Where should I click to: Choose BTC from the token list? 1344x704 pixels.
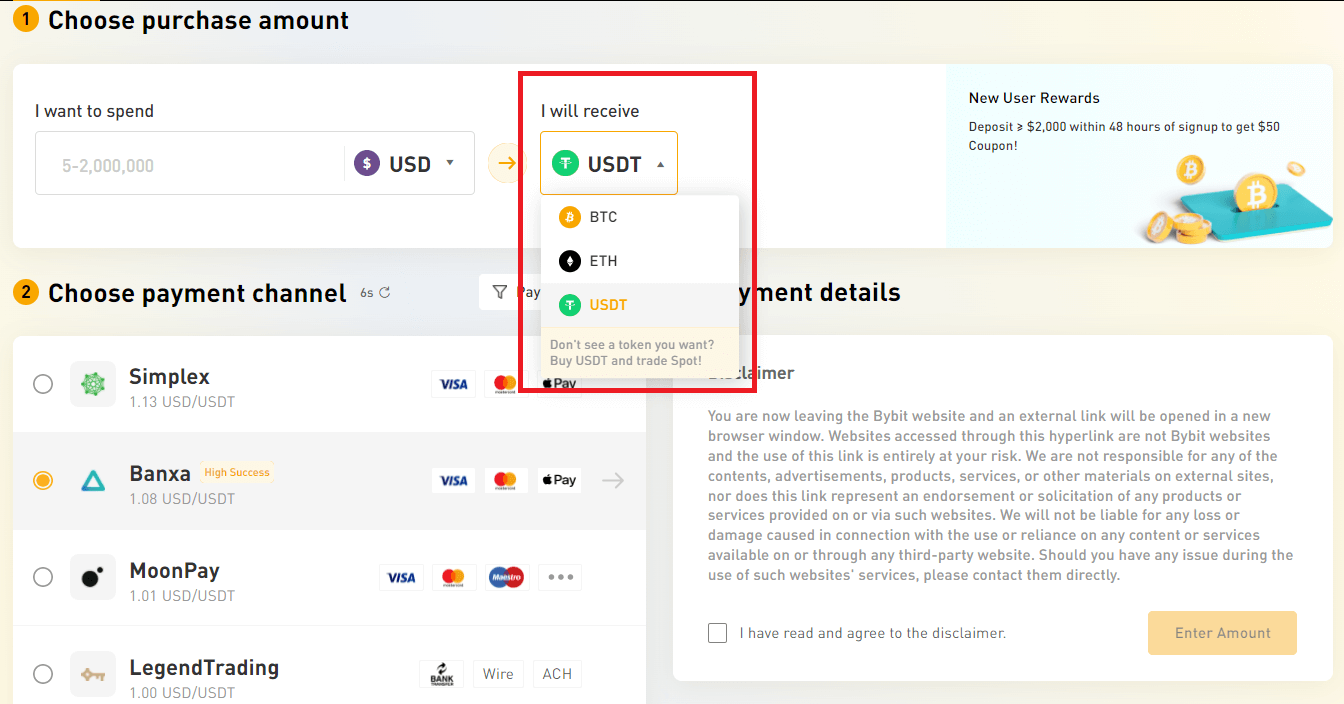tap(603, 217)
